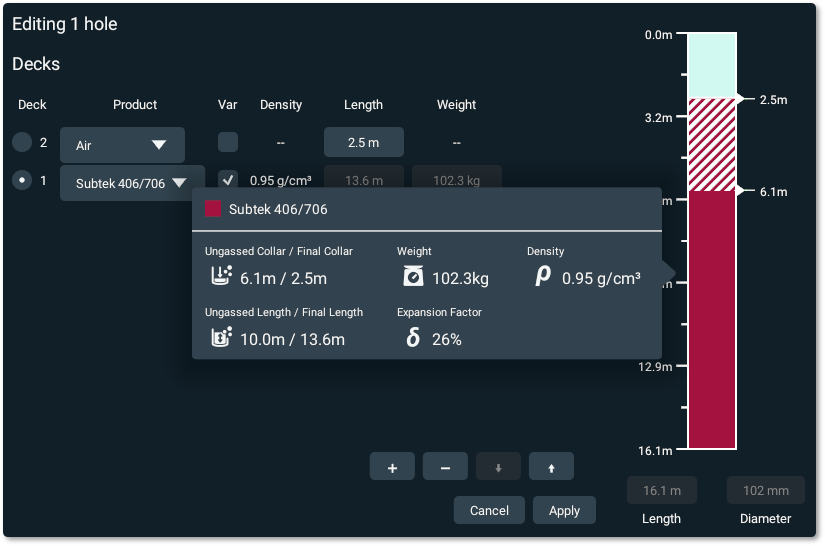Add a new deck with plus button

tap(392, 467)
